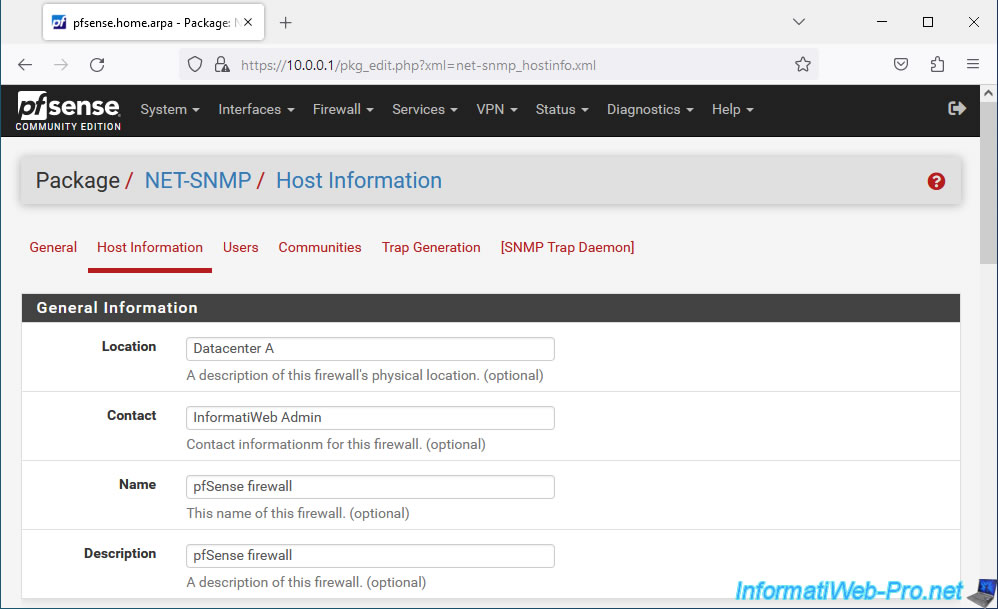
Task: Click the Package breadcrumb text
Action: (78, 181)
